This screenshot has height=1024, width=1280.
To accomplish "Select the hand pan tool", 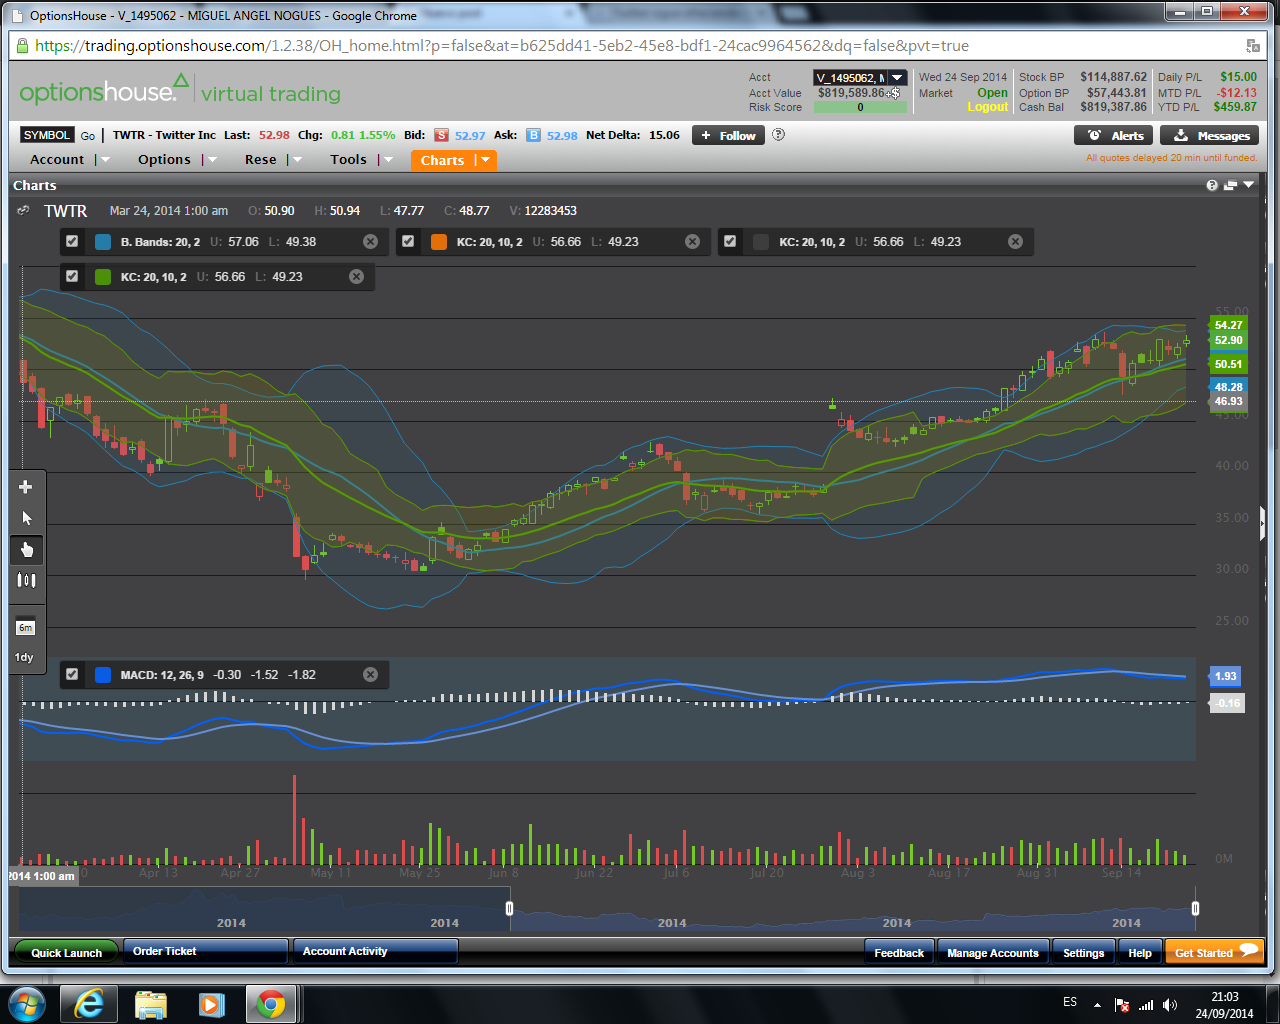I will [x=26, y=549].
